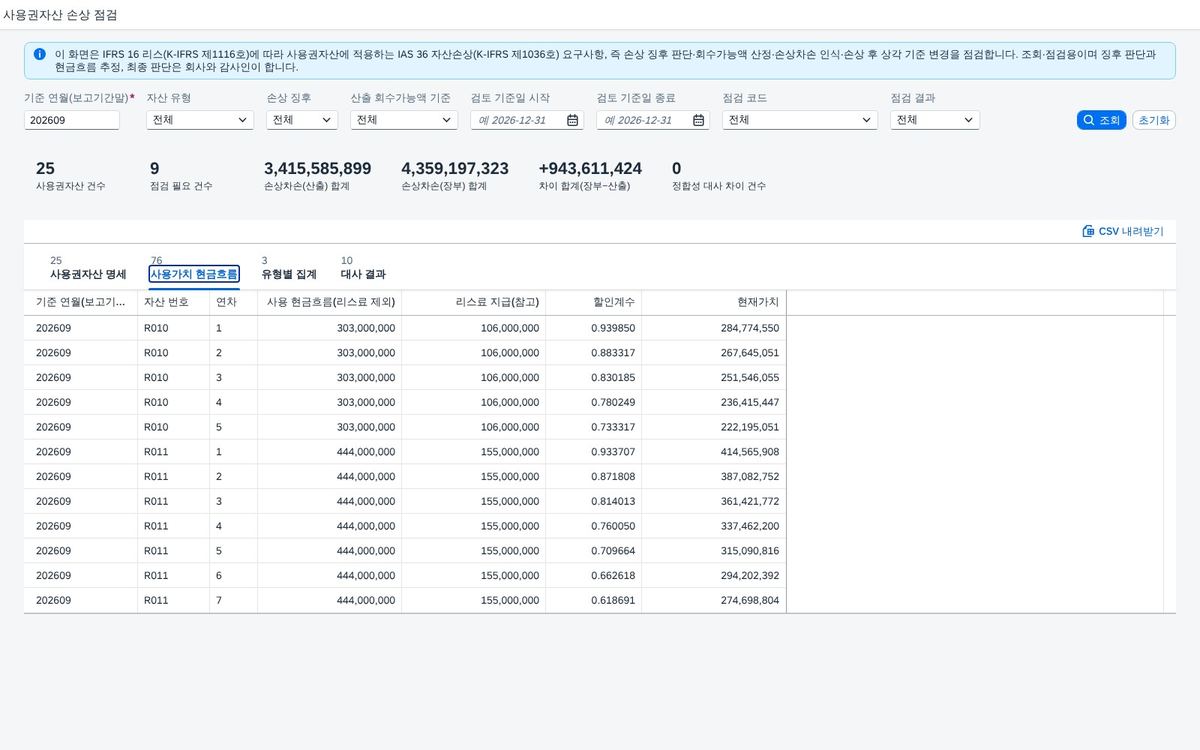This screenshot has width=1200, height=750.
Task: Click the info icon in the notice banner
Action: coord(39,54)
